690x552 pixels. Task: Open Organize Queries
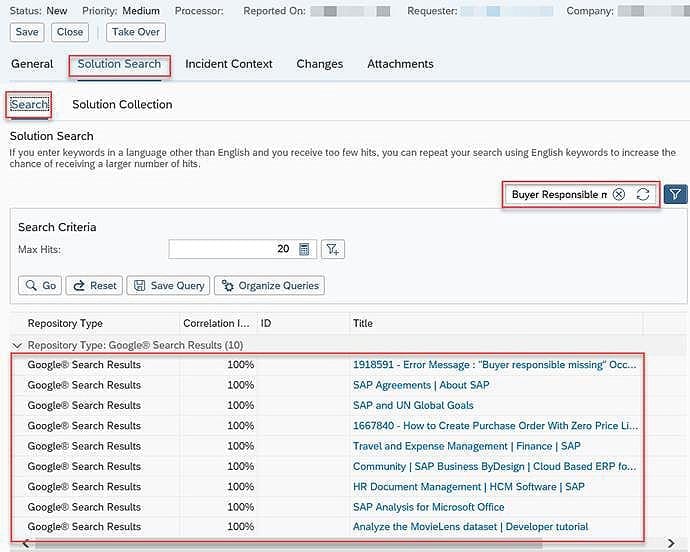(x=269, y=285)
